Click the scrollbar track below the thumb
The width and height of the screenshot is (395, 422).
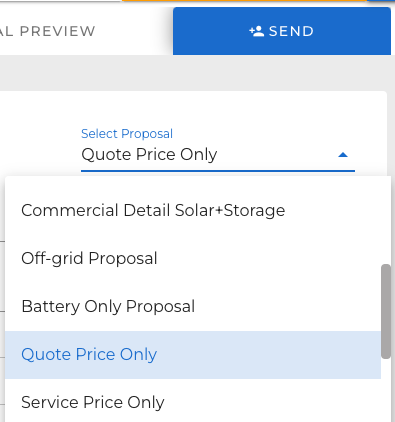click(386, 390)
